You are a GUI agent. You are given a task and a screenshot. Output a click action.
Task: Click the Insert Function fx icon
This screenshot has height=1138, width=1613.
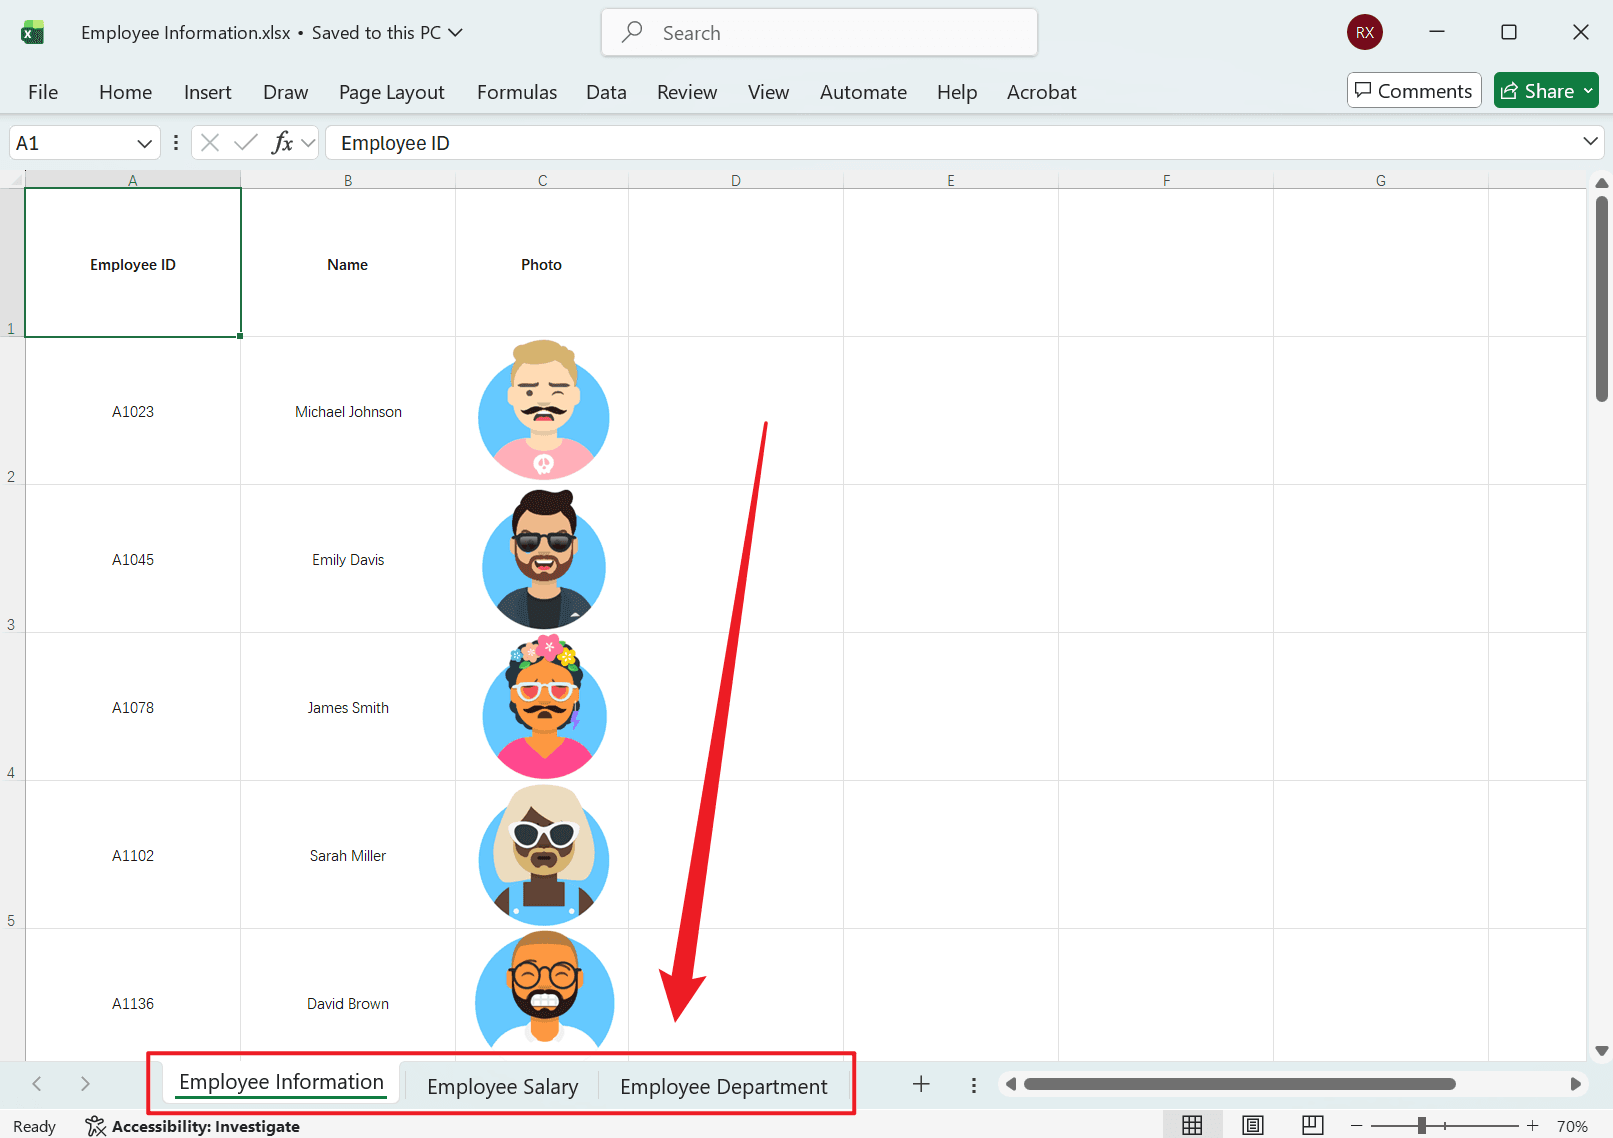point(282,143)
